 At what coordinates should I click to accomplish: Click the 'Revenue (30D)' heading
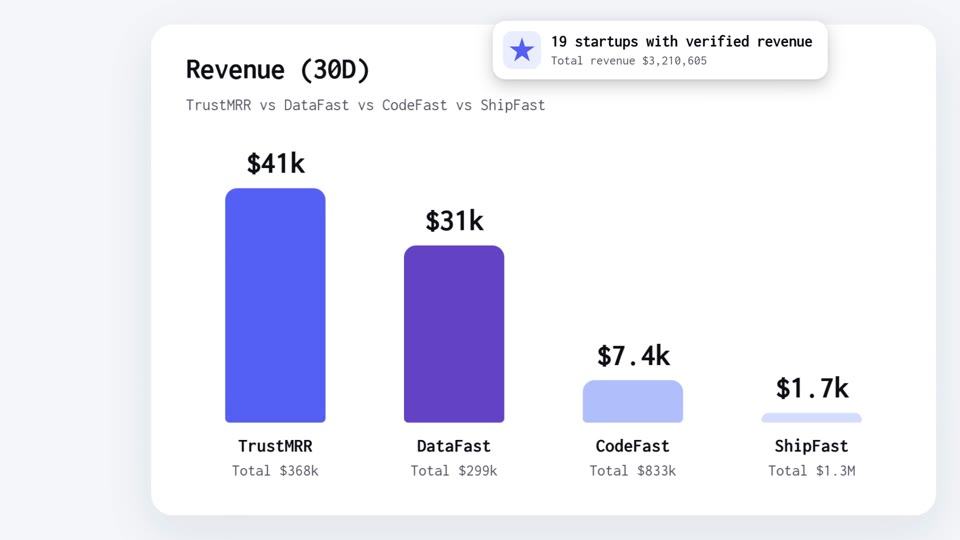point(278,70)
